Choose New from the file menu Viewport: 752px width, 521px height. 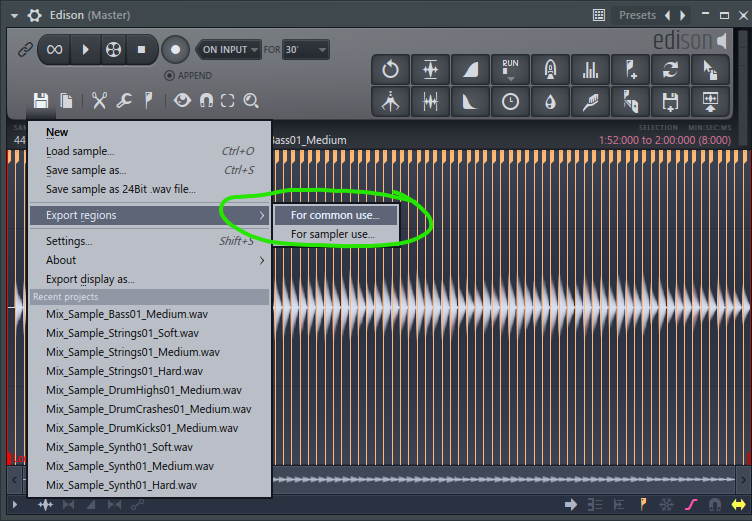(150, 132)
